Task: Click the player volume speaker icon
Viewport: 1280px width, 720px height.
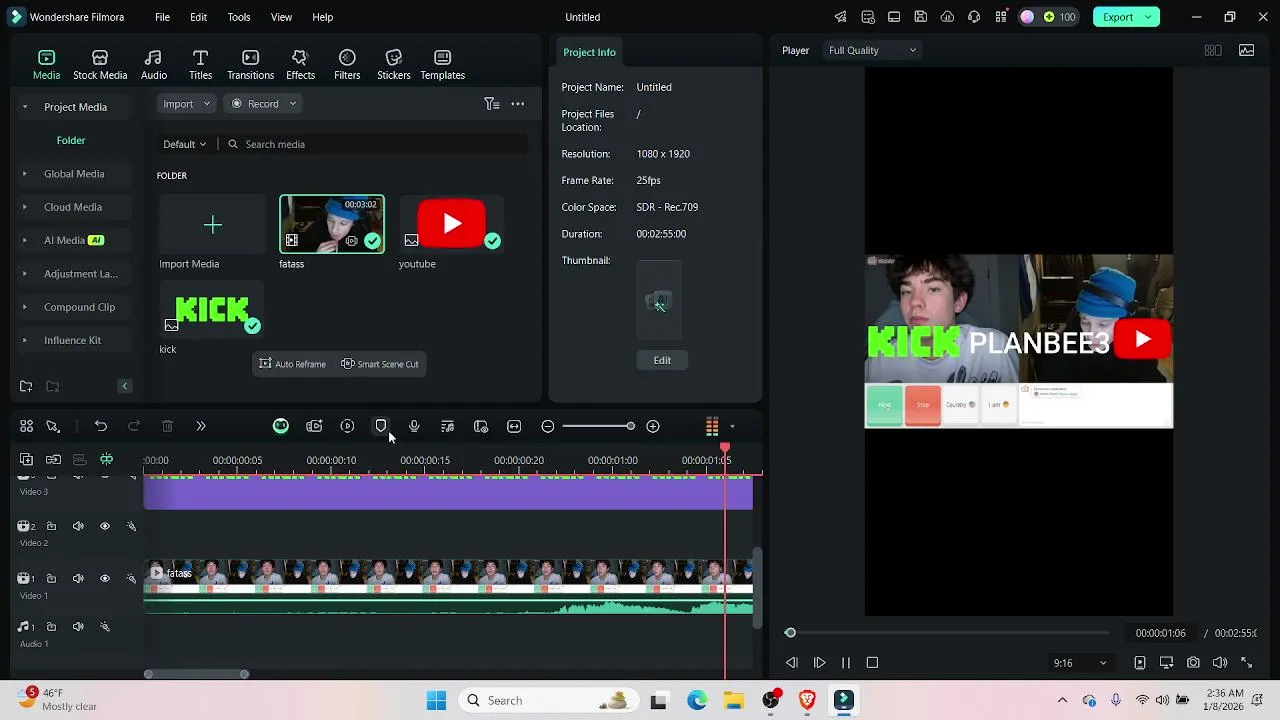Action: 1220,662
